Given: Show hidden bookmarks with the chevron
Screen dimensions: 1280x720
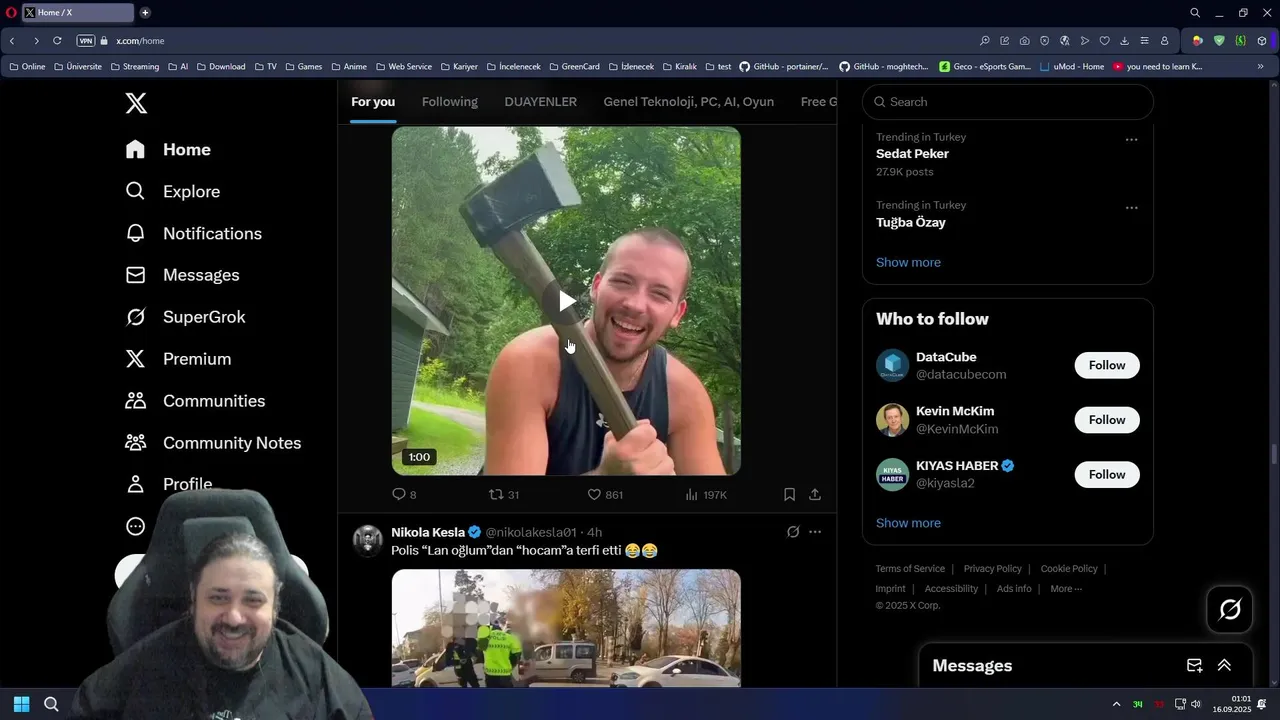Looking at the screenshot, I should pyautogui.click(x=1260, y=67).
